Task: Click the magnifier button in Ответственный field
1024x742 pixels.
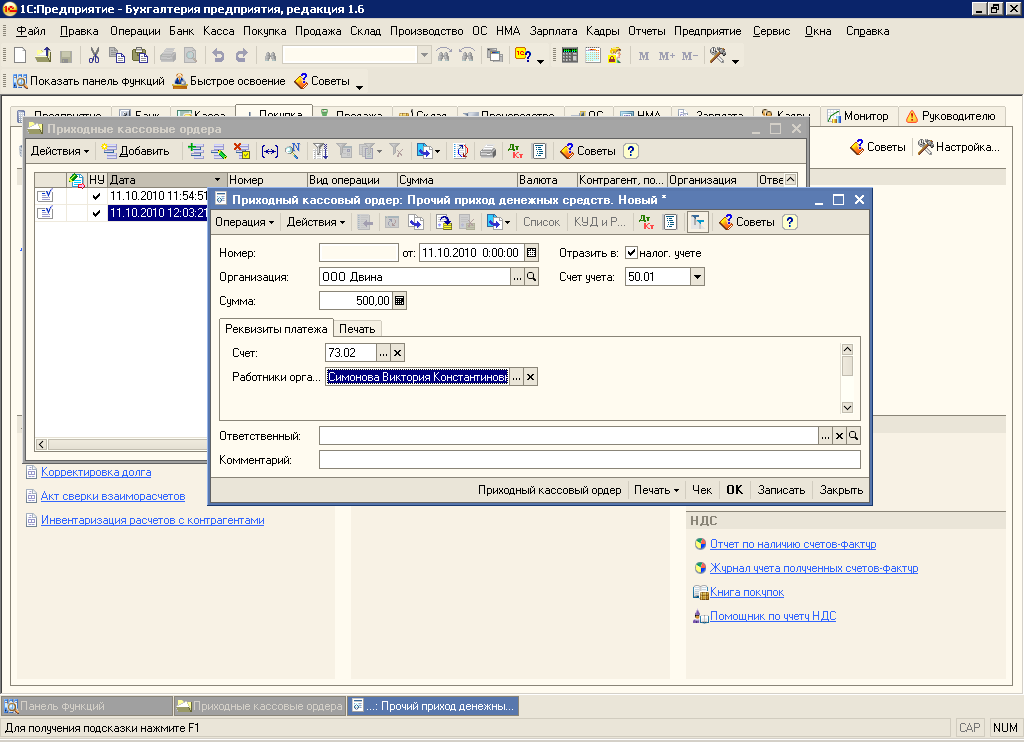Action: point(853,436)
